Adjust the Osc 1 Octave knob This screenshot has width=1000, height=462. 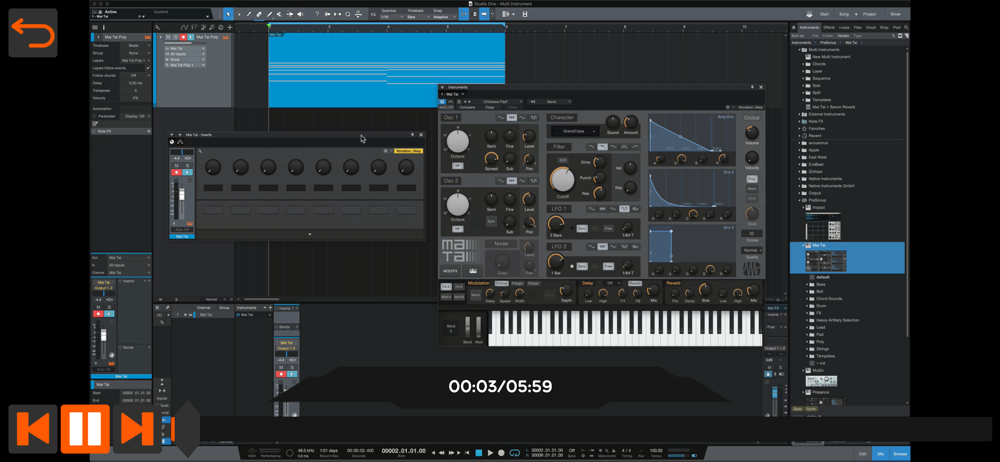coord(457,141)
